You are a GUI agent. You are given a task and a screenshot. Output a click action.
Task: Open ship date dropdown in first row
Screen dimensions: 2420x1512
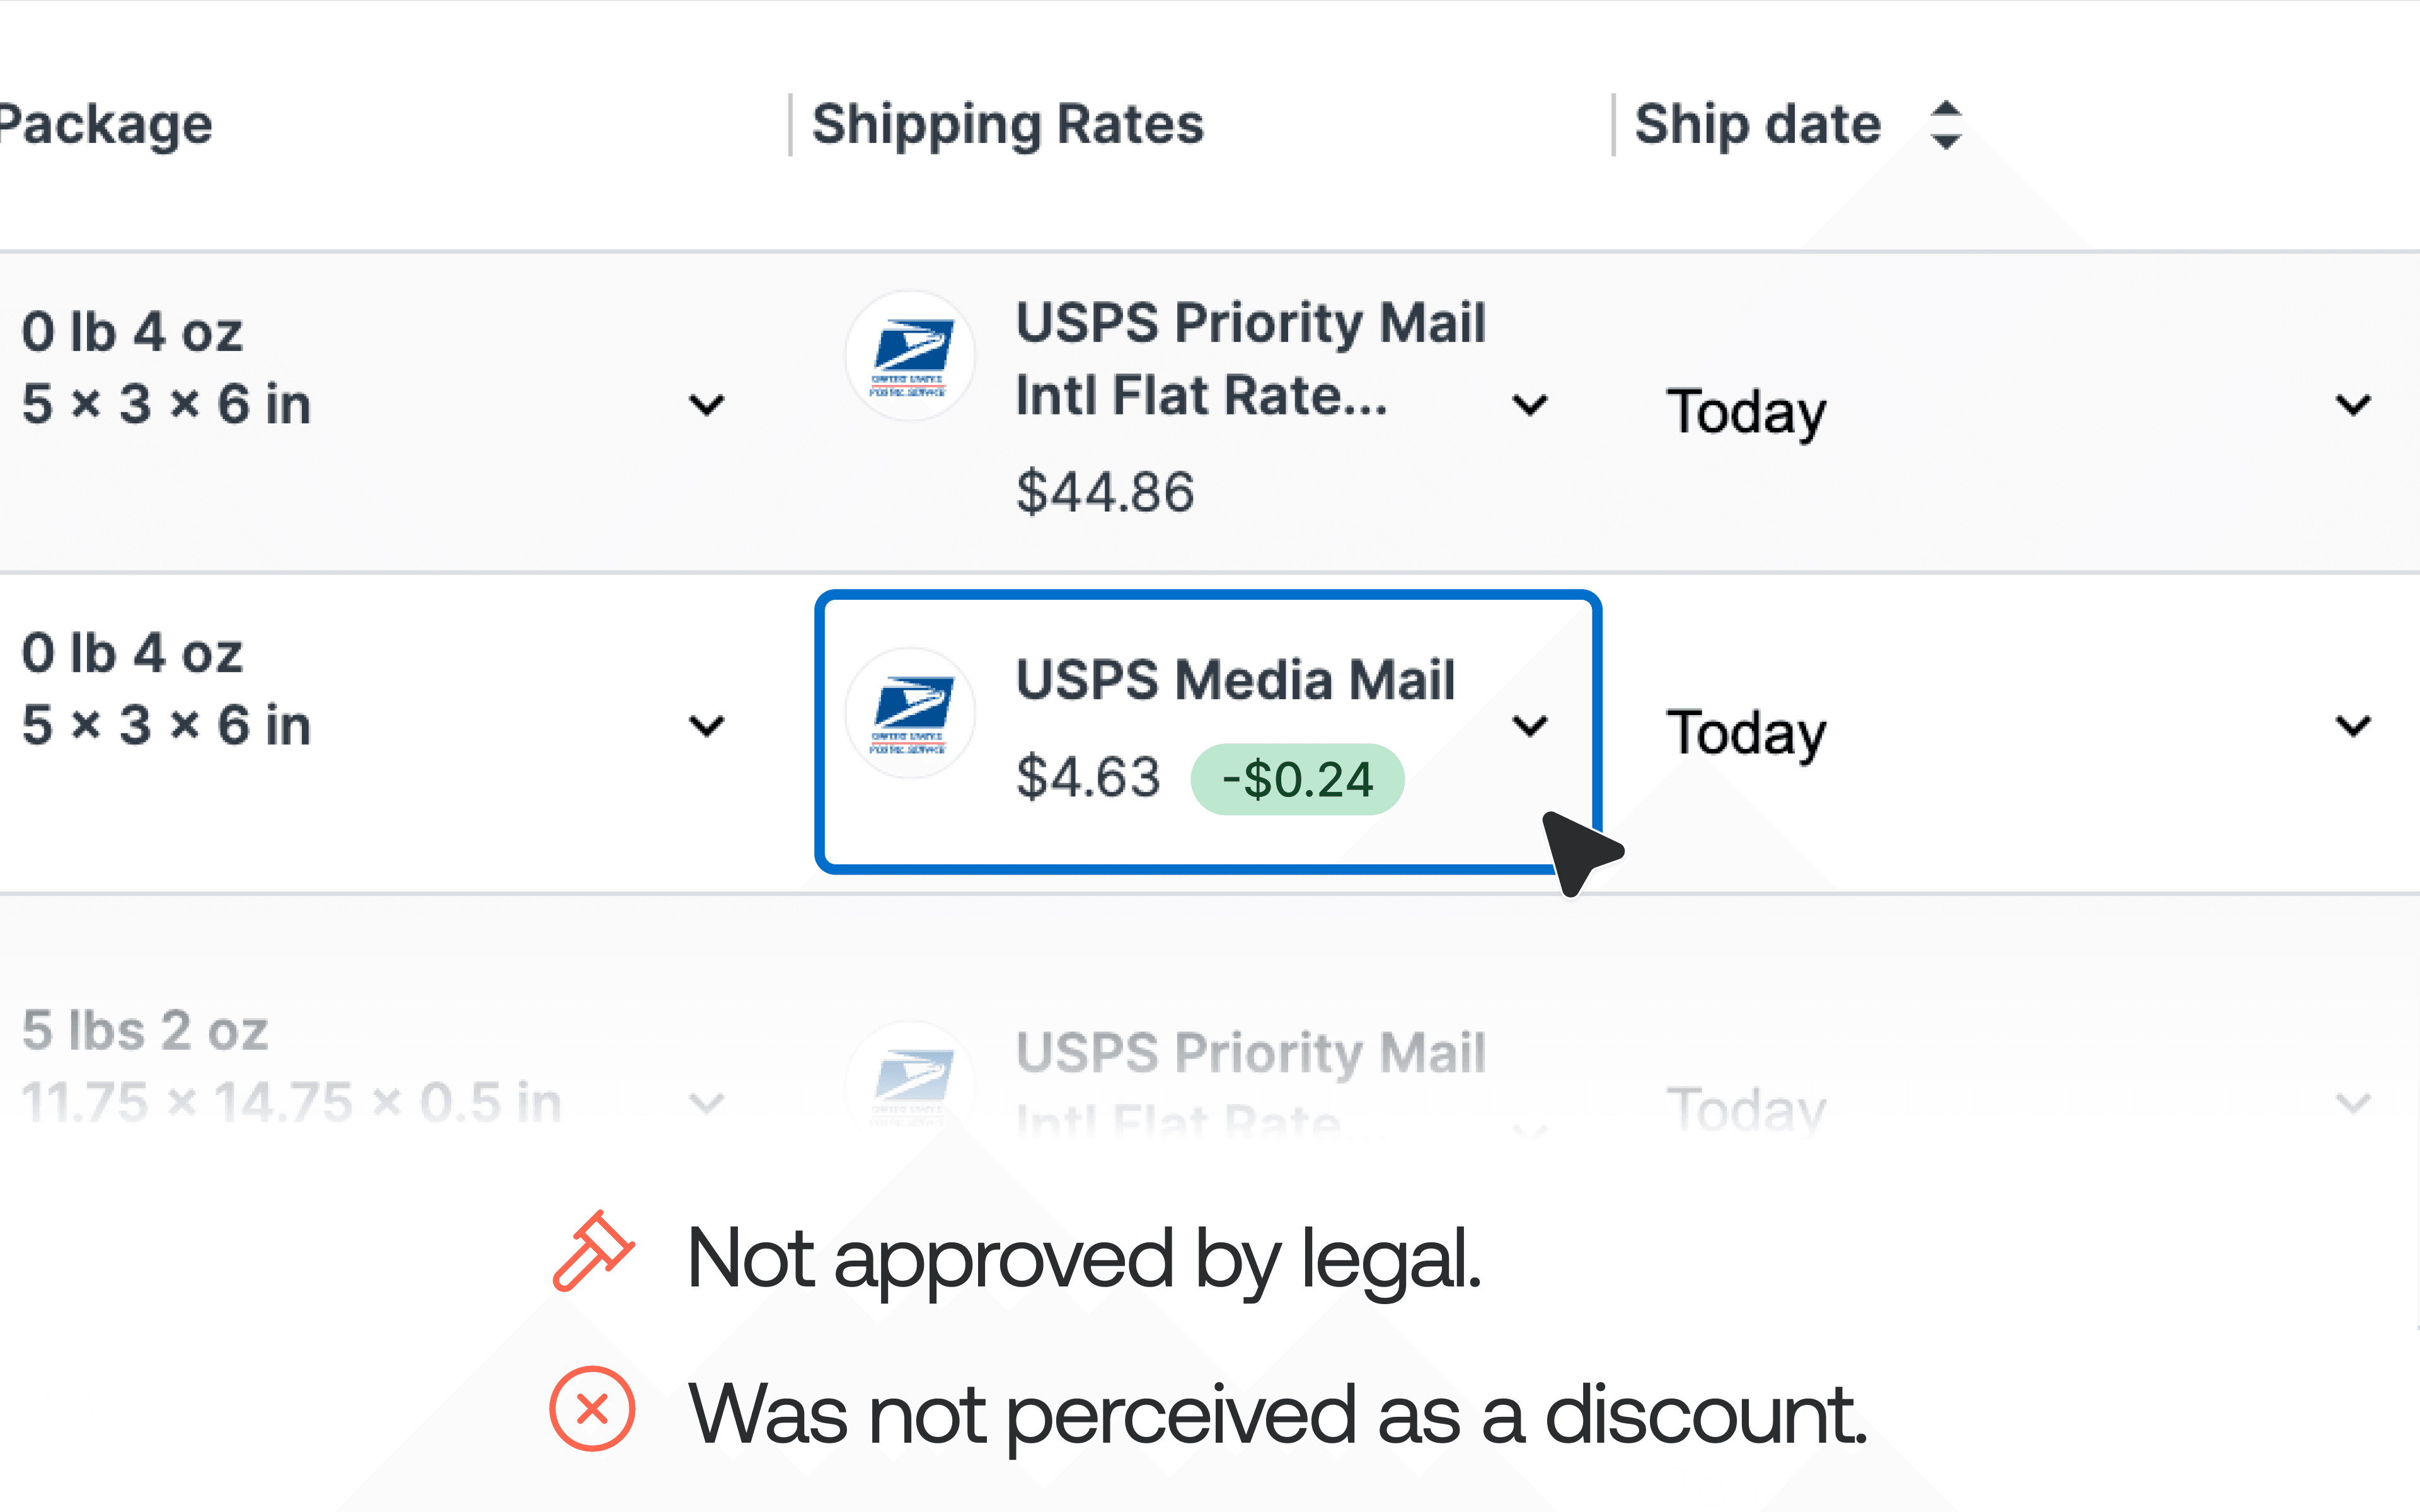(2353, 405)
